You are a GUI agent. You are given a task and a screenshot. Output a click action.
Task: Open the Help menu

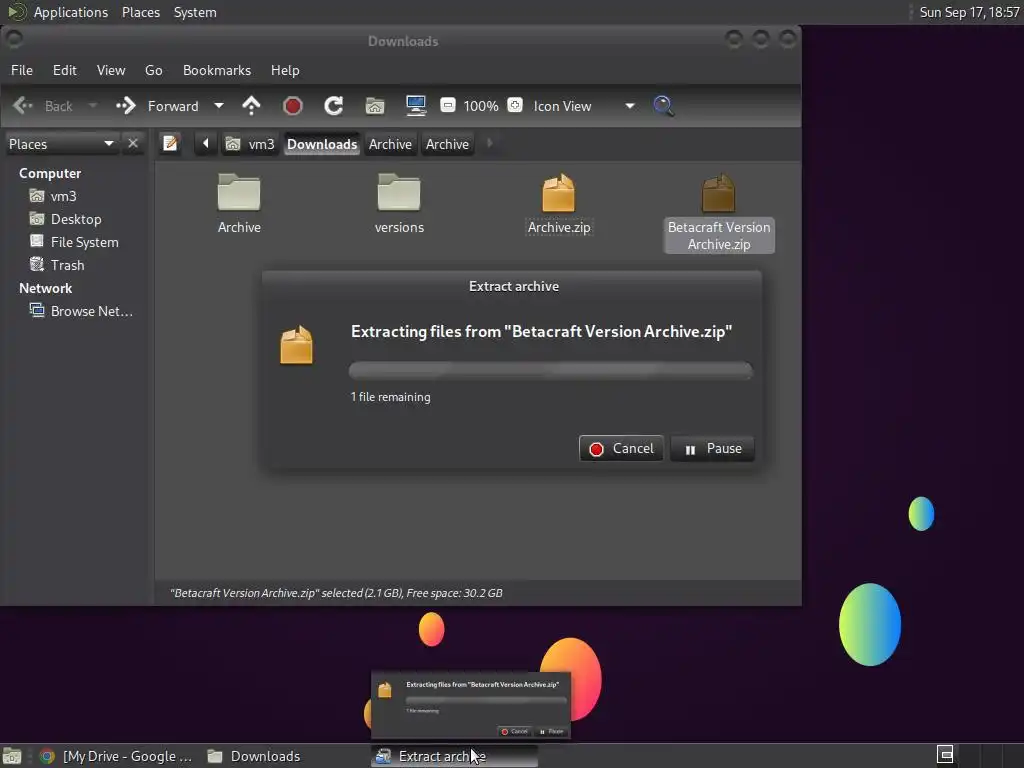pos(285,70)
